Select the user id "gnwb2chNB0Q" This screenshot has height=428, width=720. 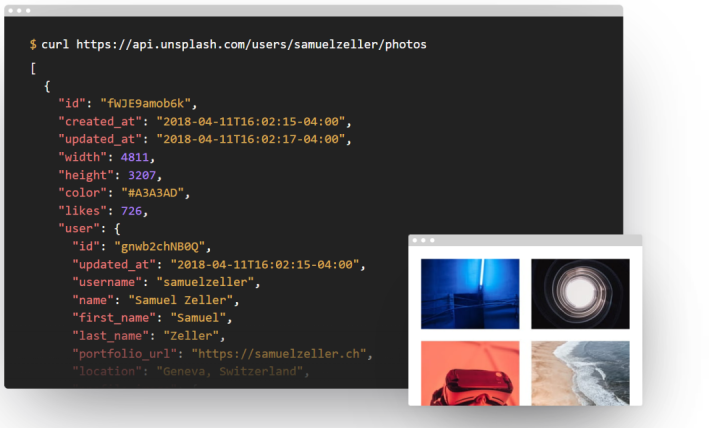pyautogui.click(x=159, y=247)
